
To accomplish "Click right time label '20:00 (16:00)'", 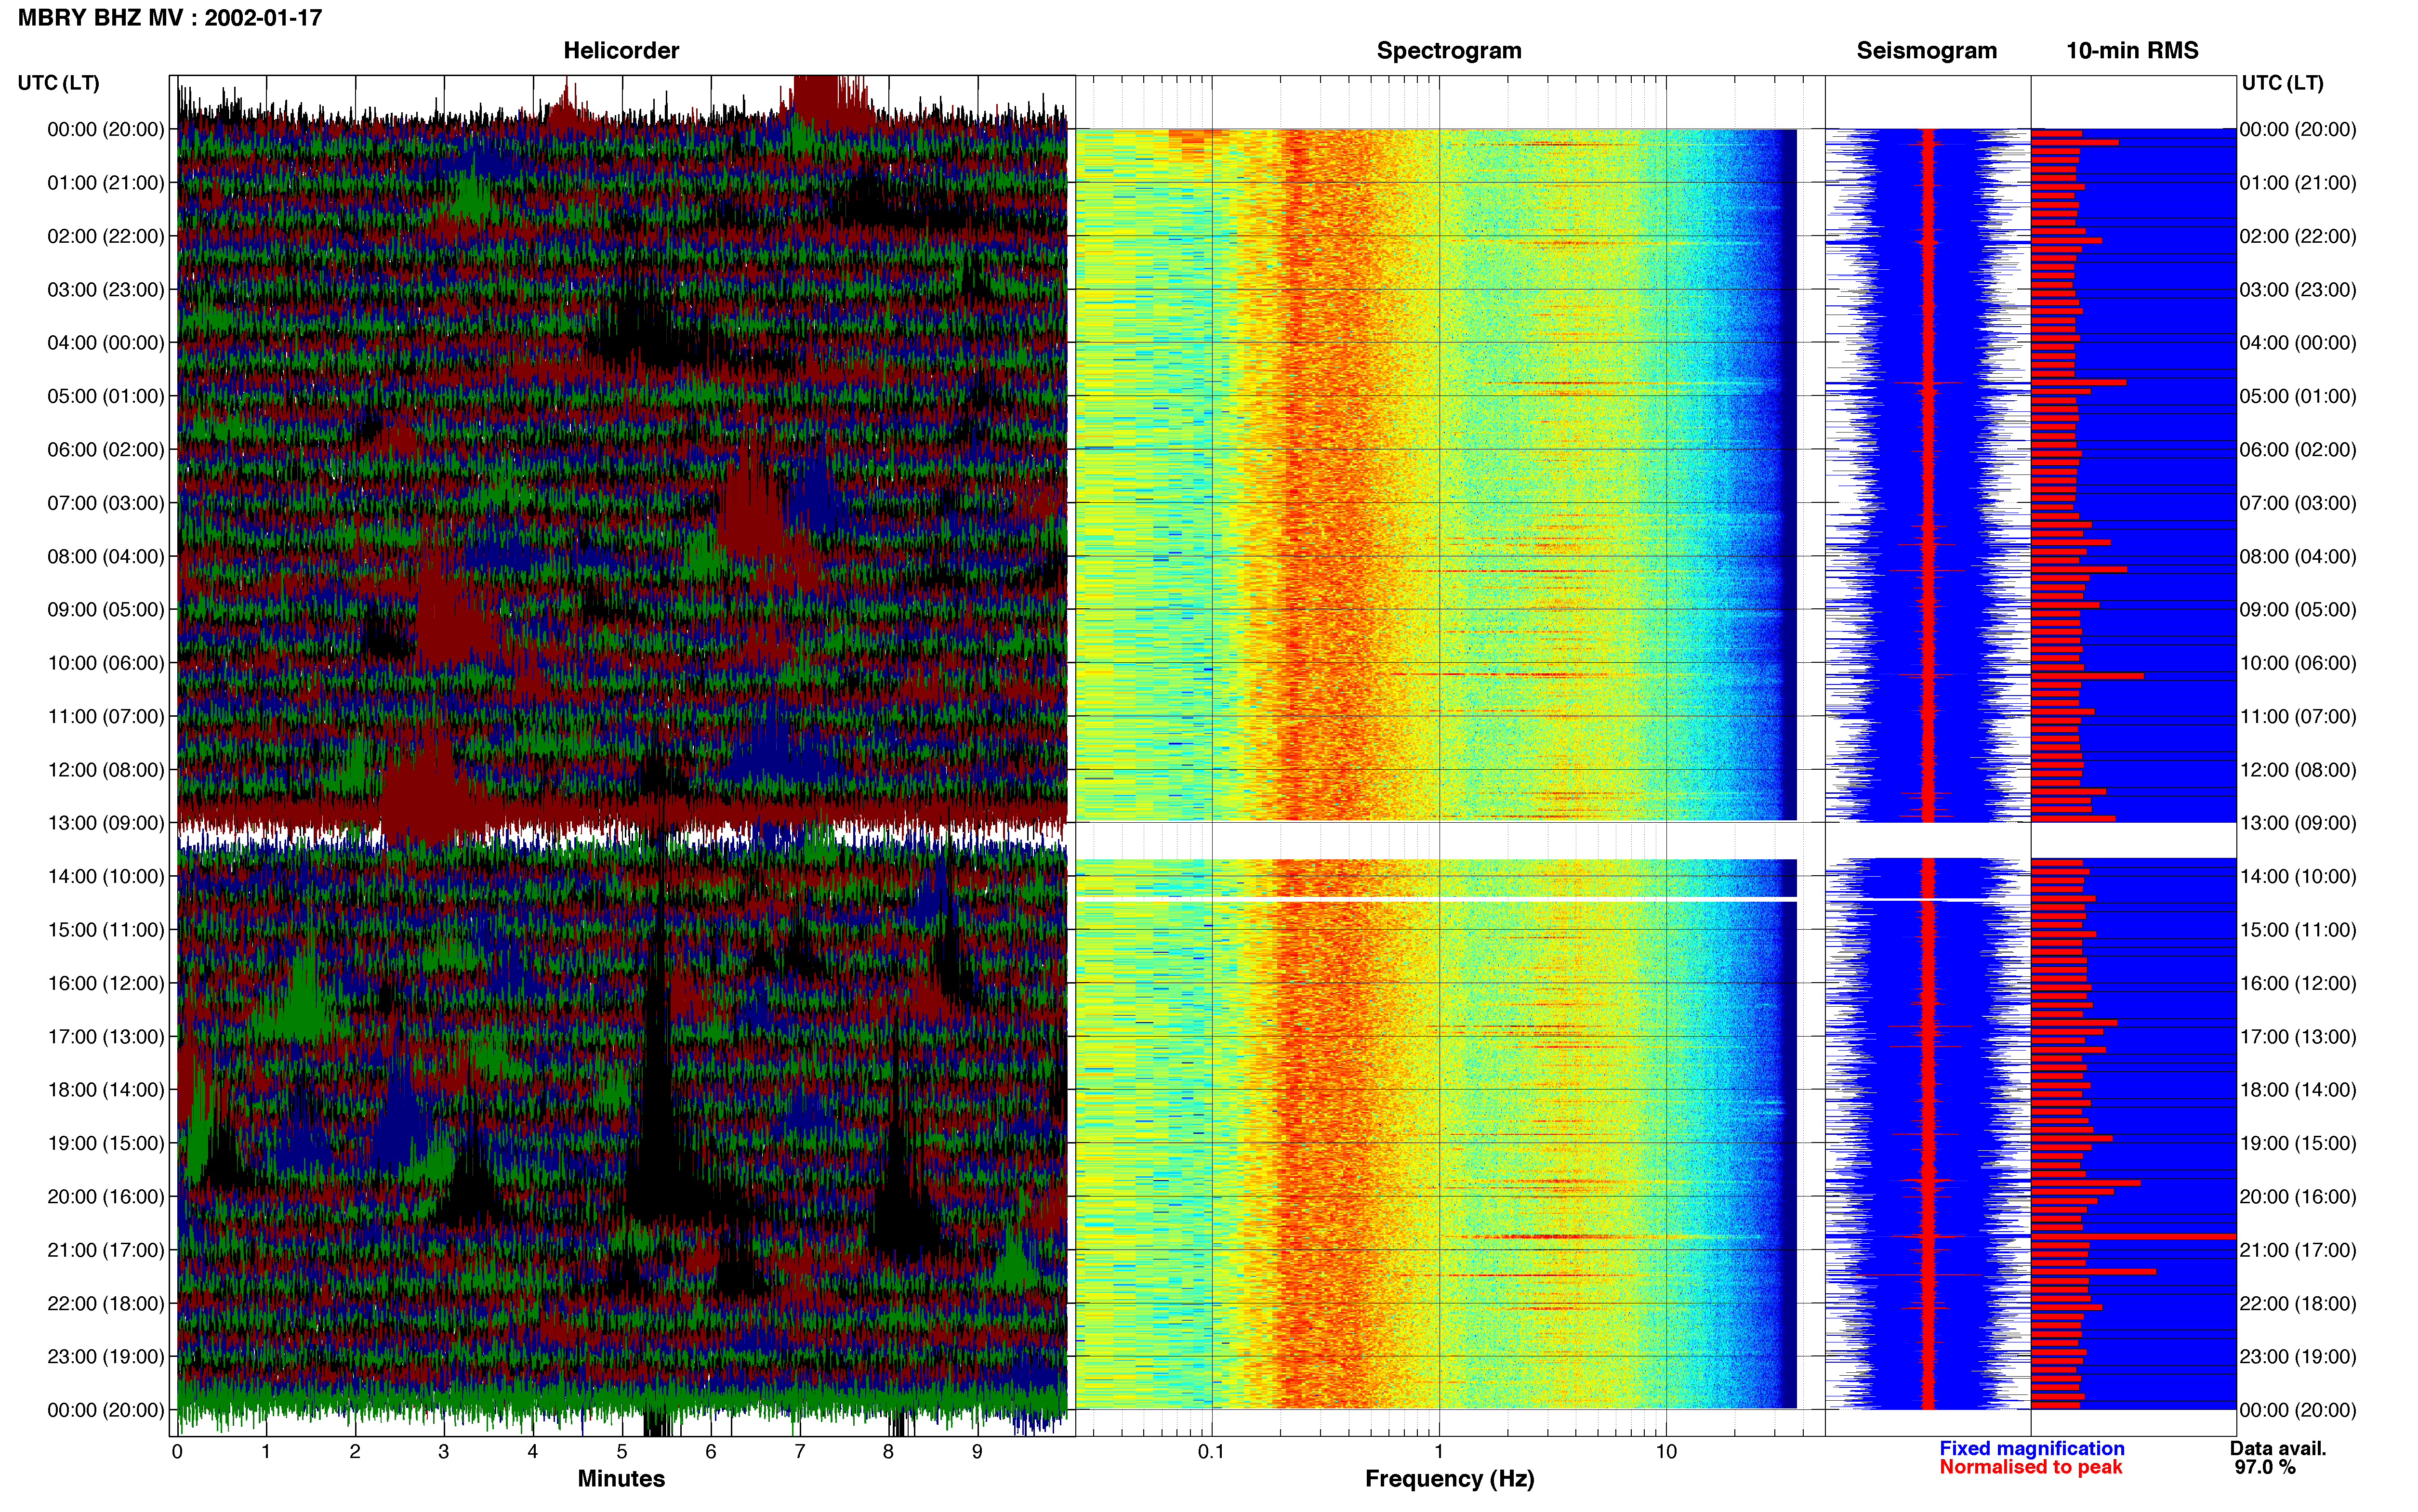I will pyautogui.click(x=2298, y=1196).
